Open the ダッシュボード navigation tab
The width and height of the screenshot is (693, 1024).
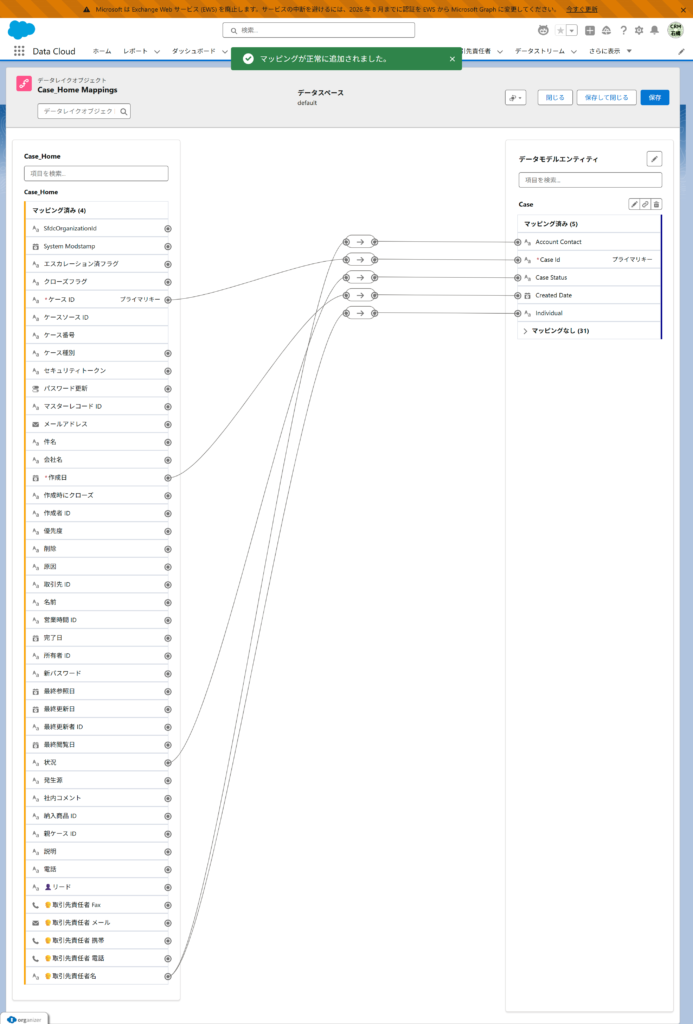click(193, 51)
